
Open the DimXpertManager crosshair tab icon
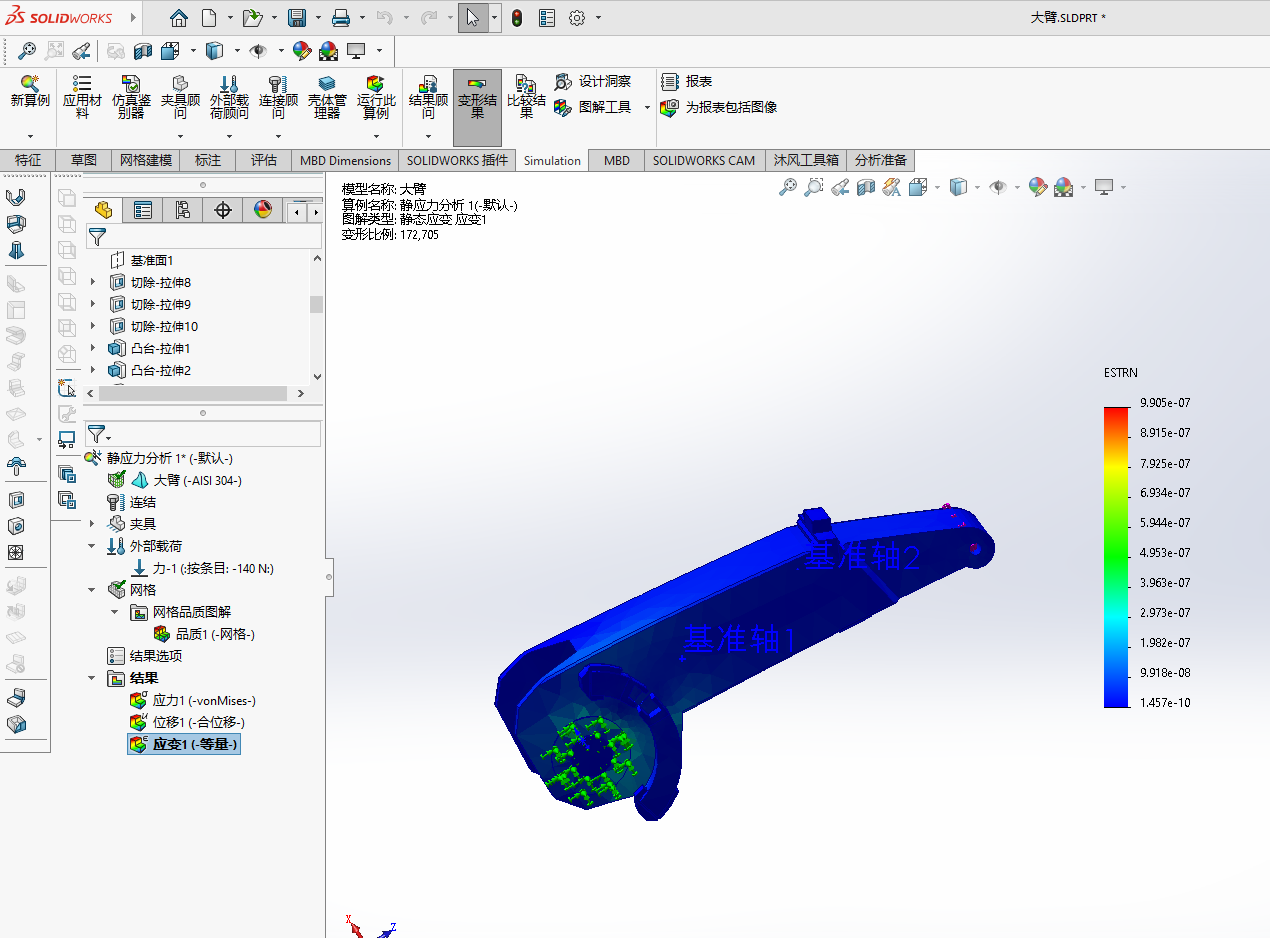pos(223,210)
